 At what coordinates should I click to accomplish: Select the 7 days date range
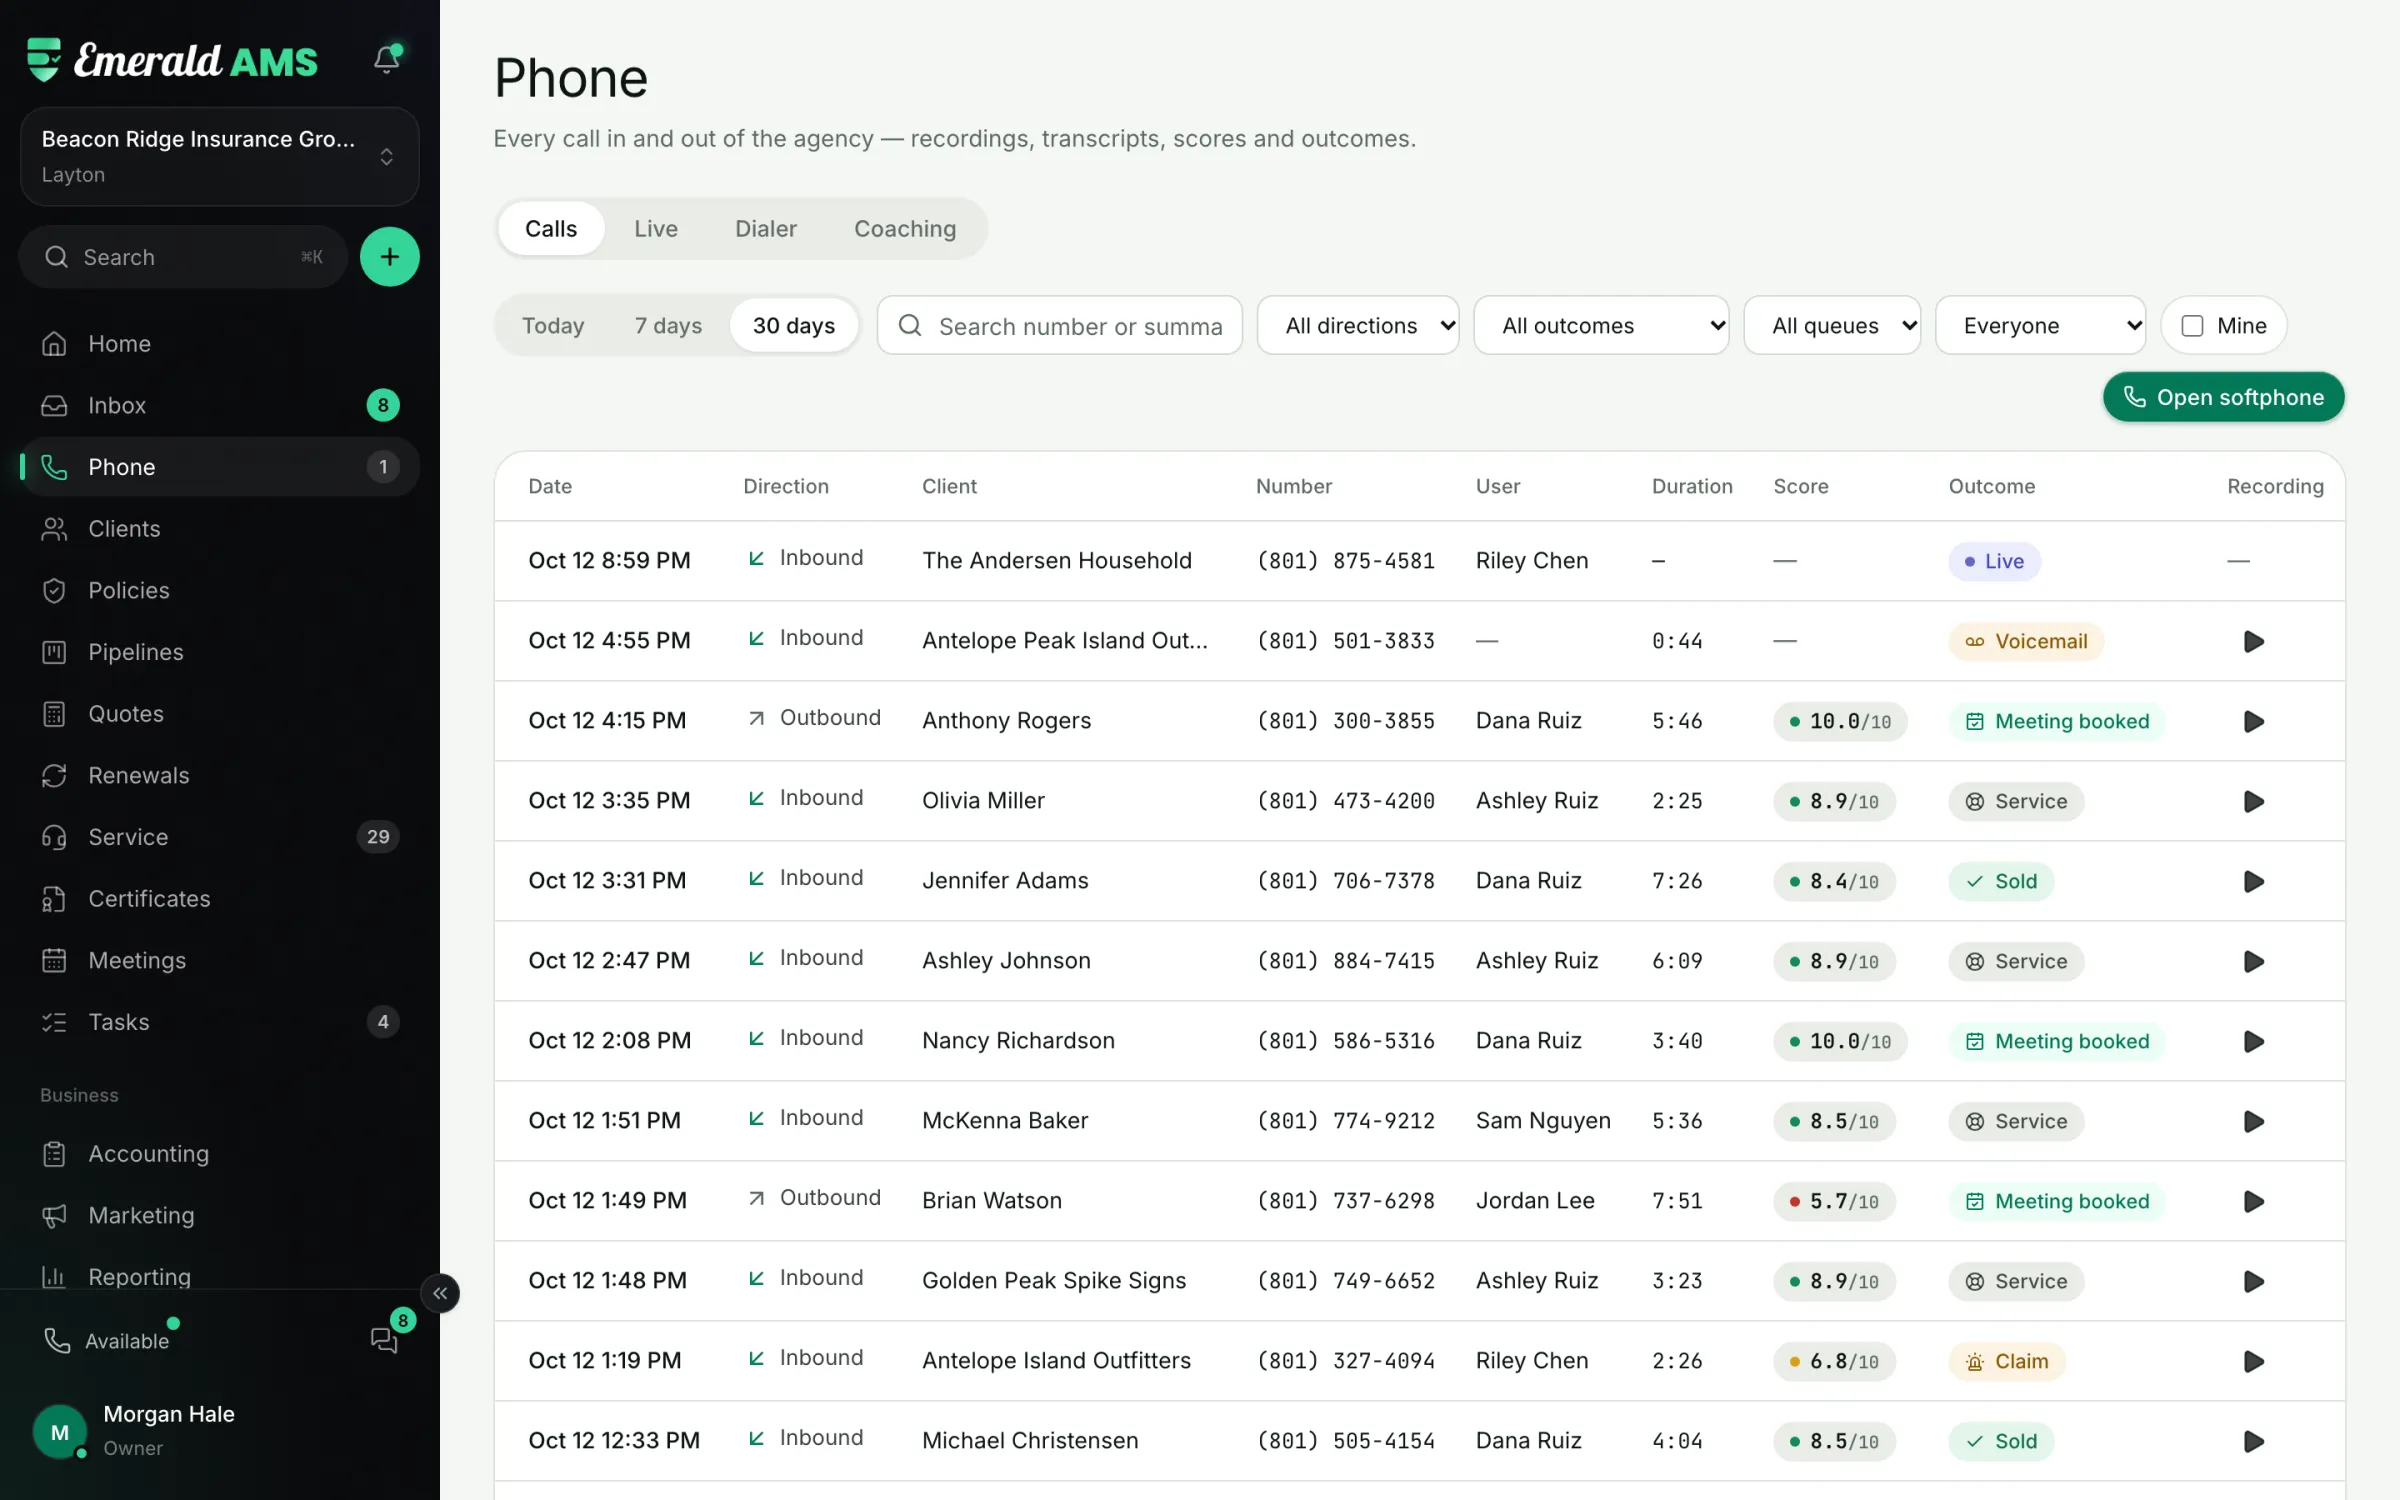tap(668, 325)
